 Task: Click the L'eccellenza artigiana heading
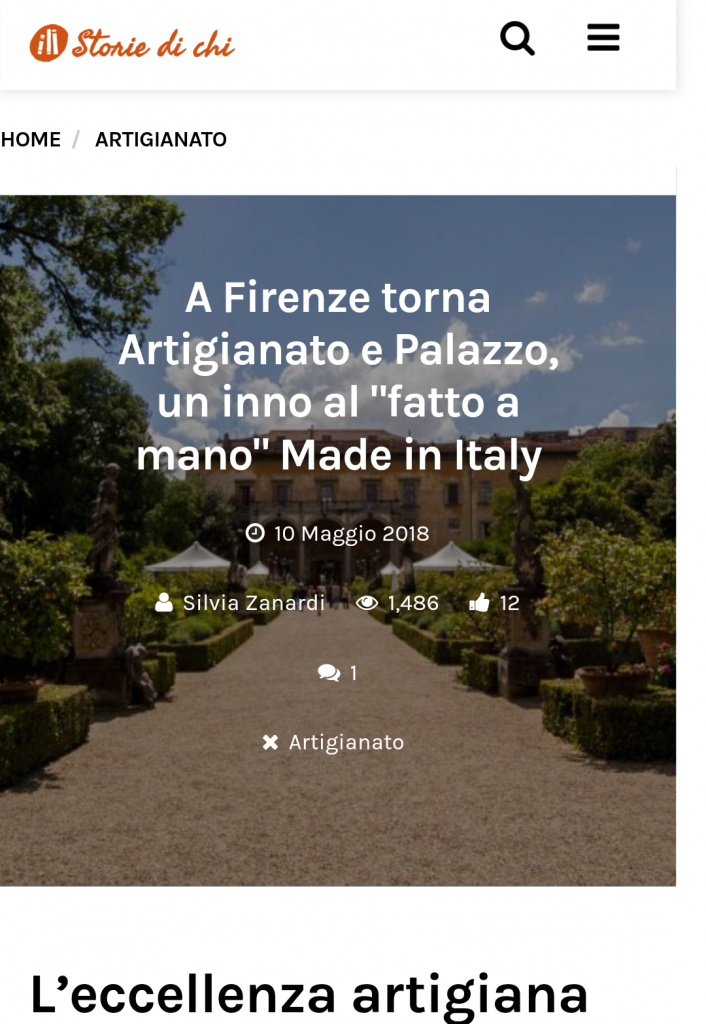309,995
